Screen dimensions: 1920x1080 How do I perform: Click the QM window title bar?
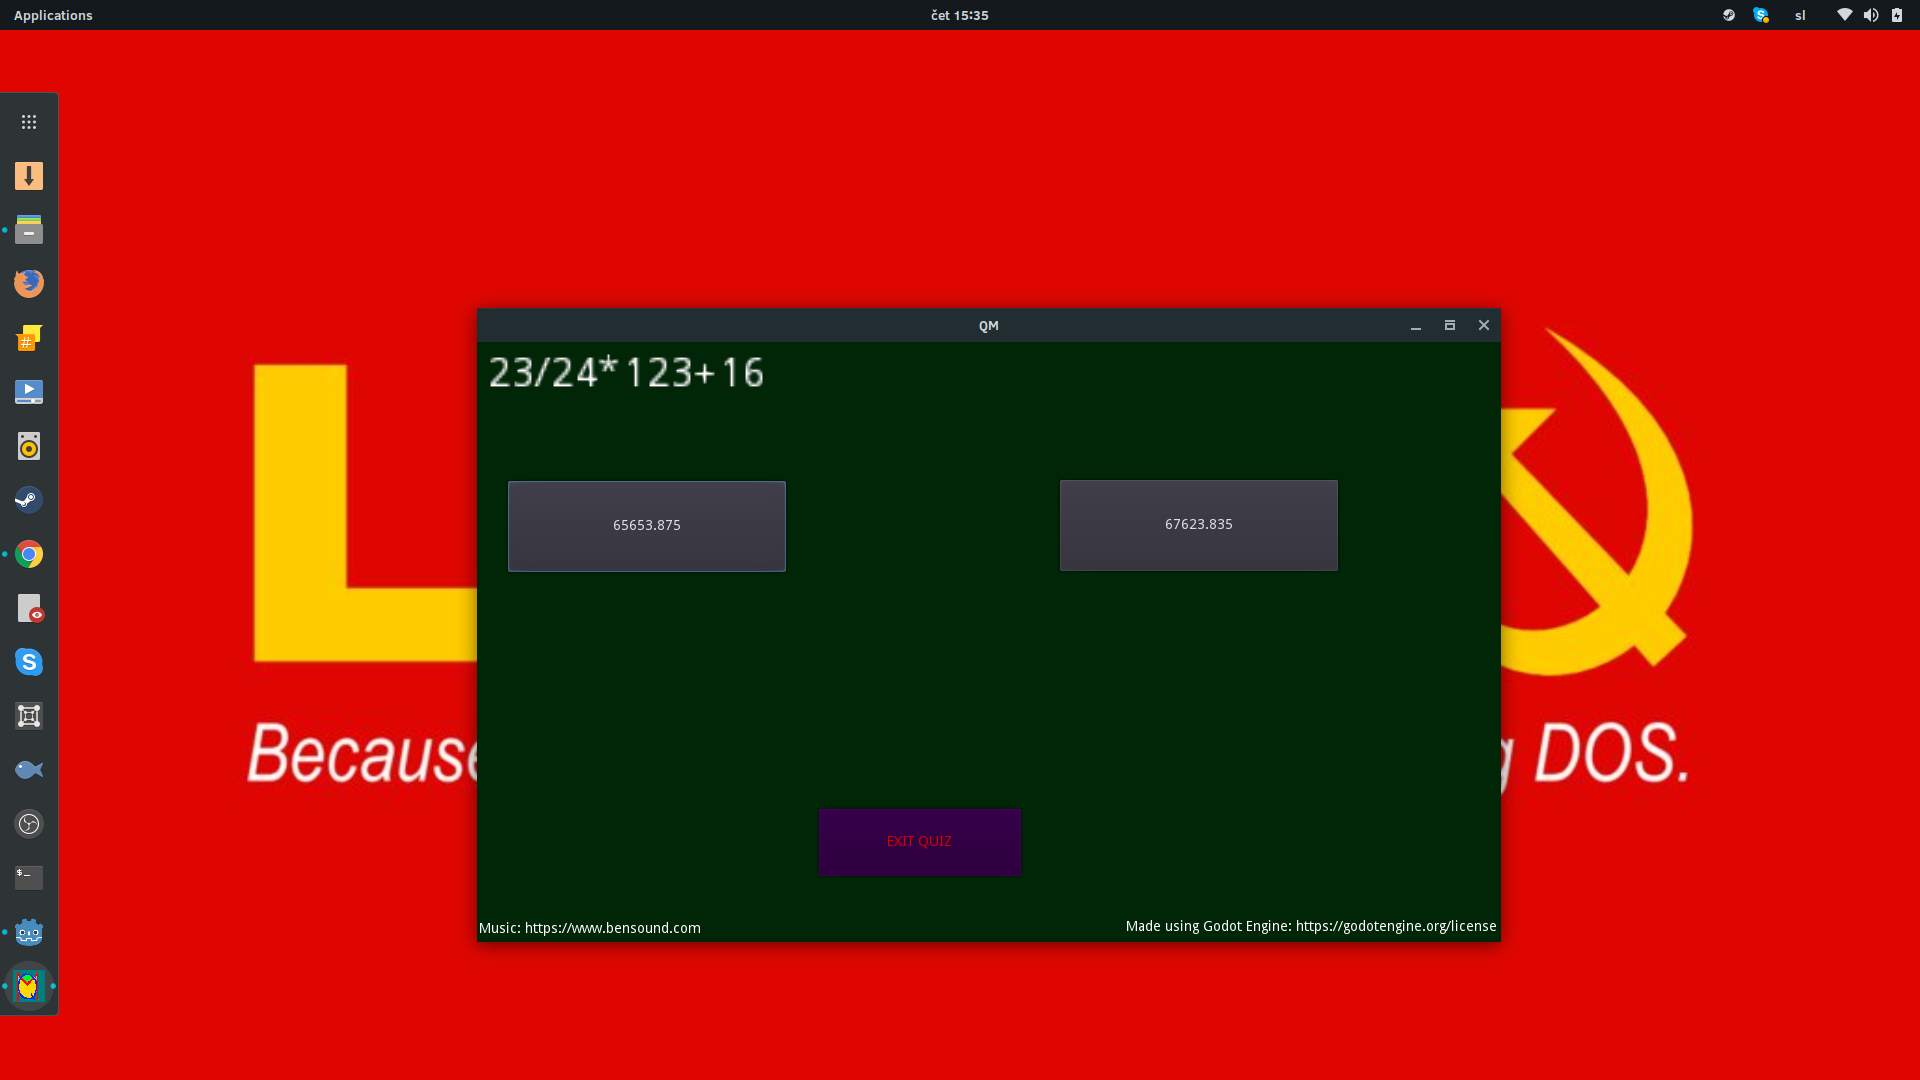(988, 326)
